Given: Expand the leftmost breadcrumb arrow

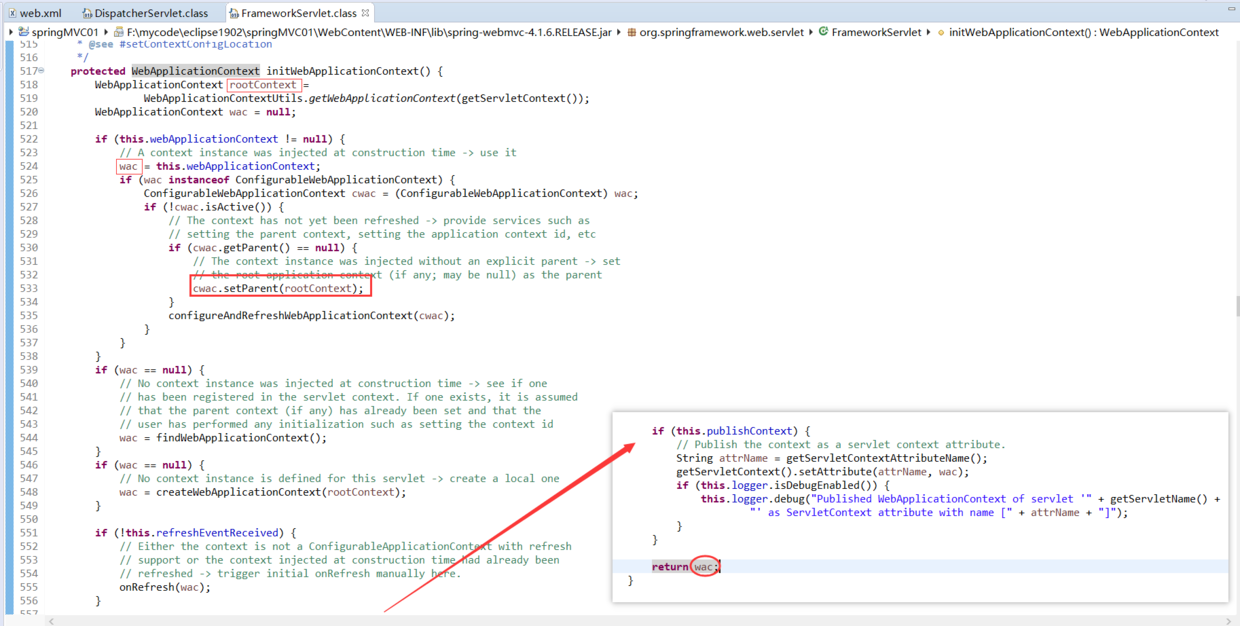Looking at the screenshot, I should point(11,32).
